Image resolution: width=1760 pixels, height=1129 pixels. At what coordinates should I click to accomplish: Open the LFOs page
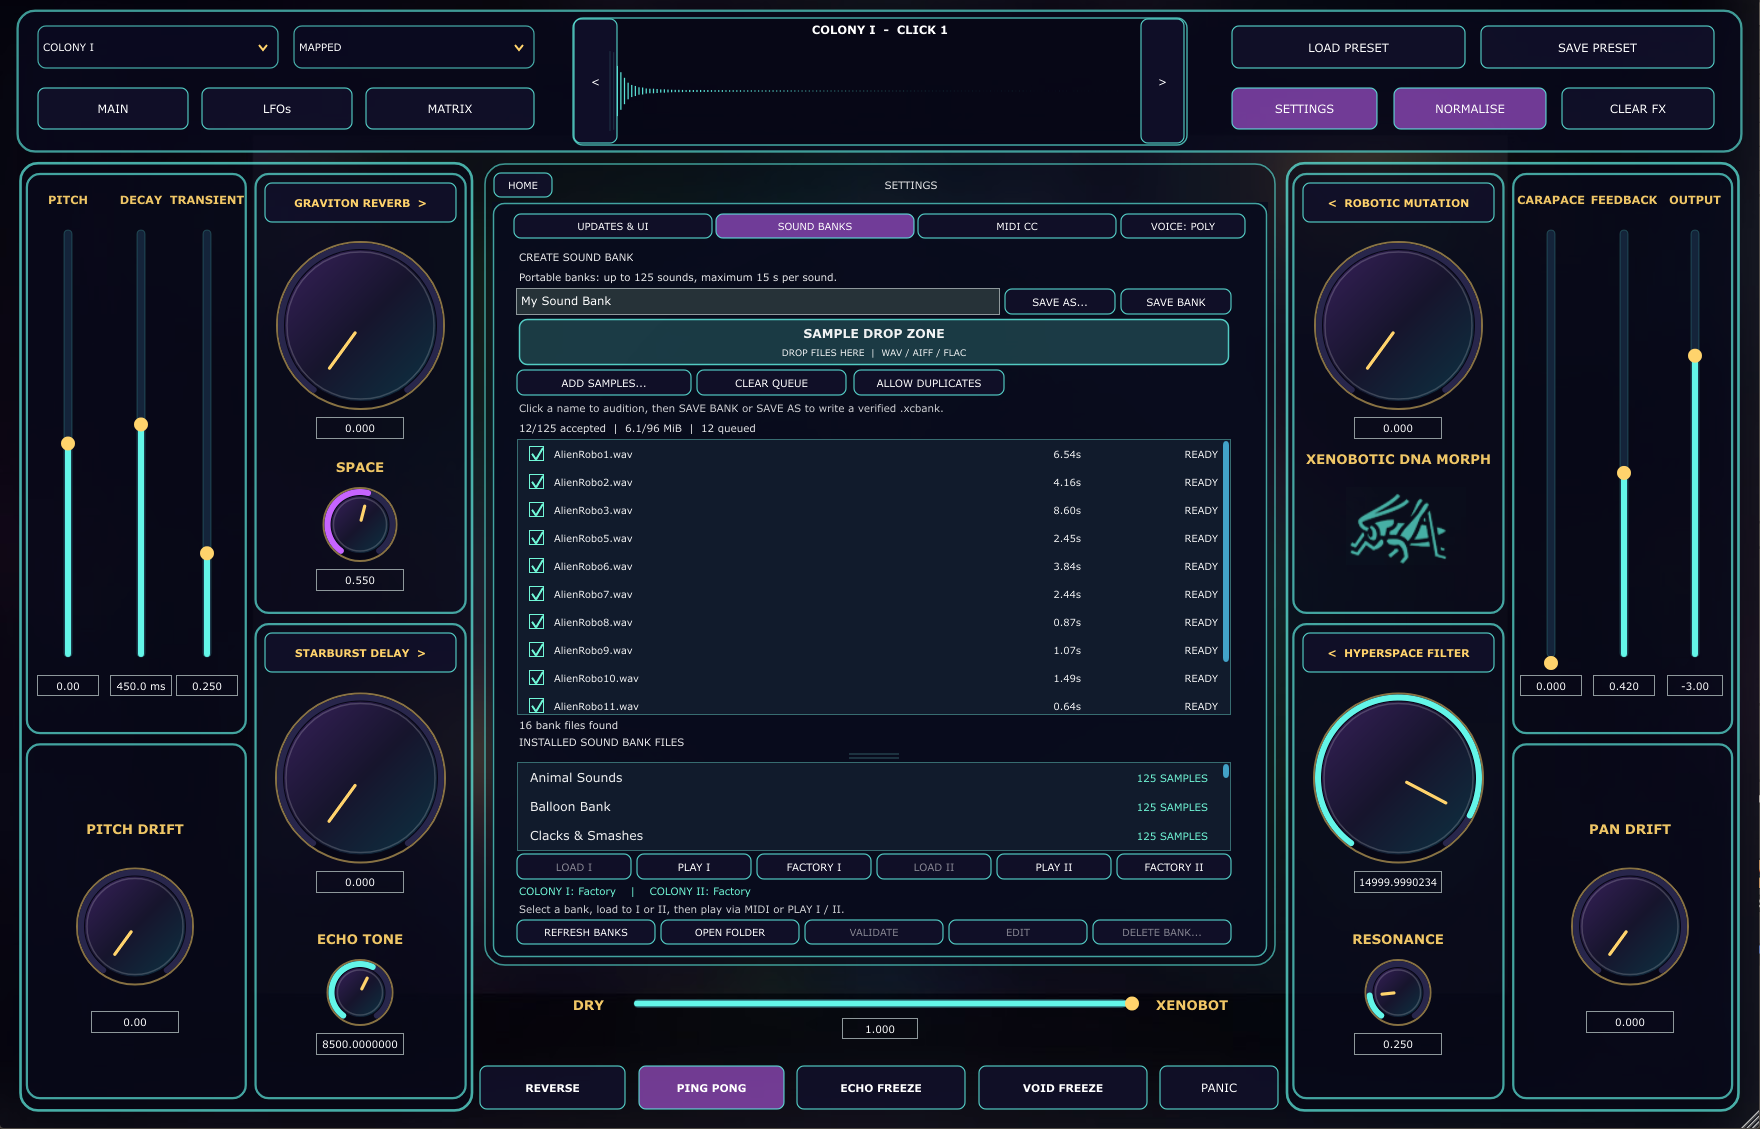pos(277,109)
